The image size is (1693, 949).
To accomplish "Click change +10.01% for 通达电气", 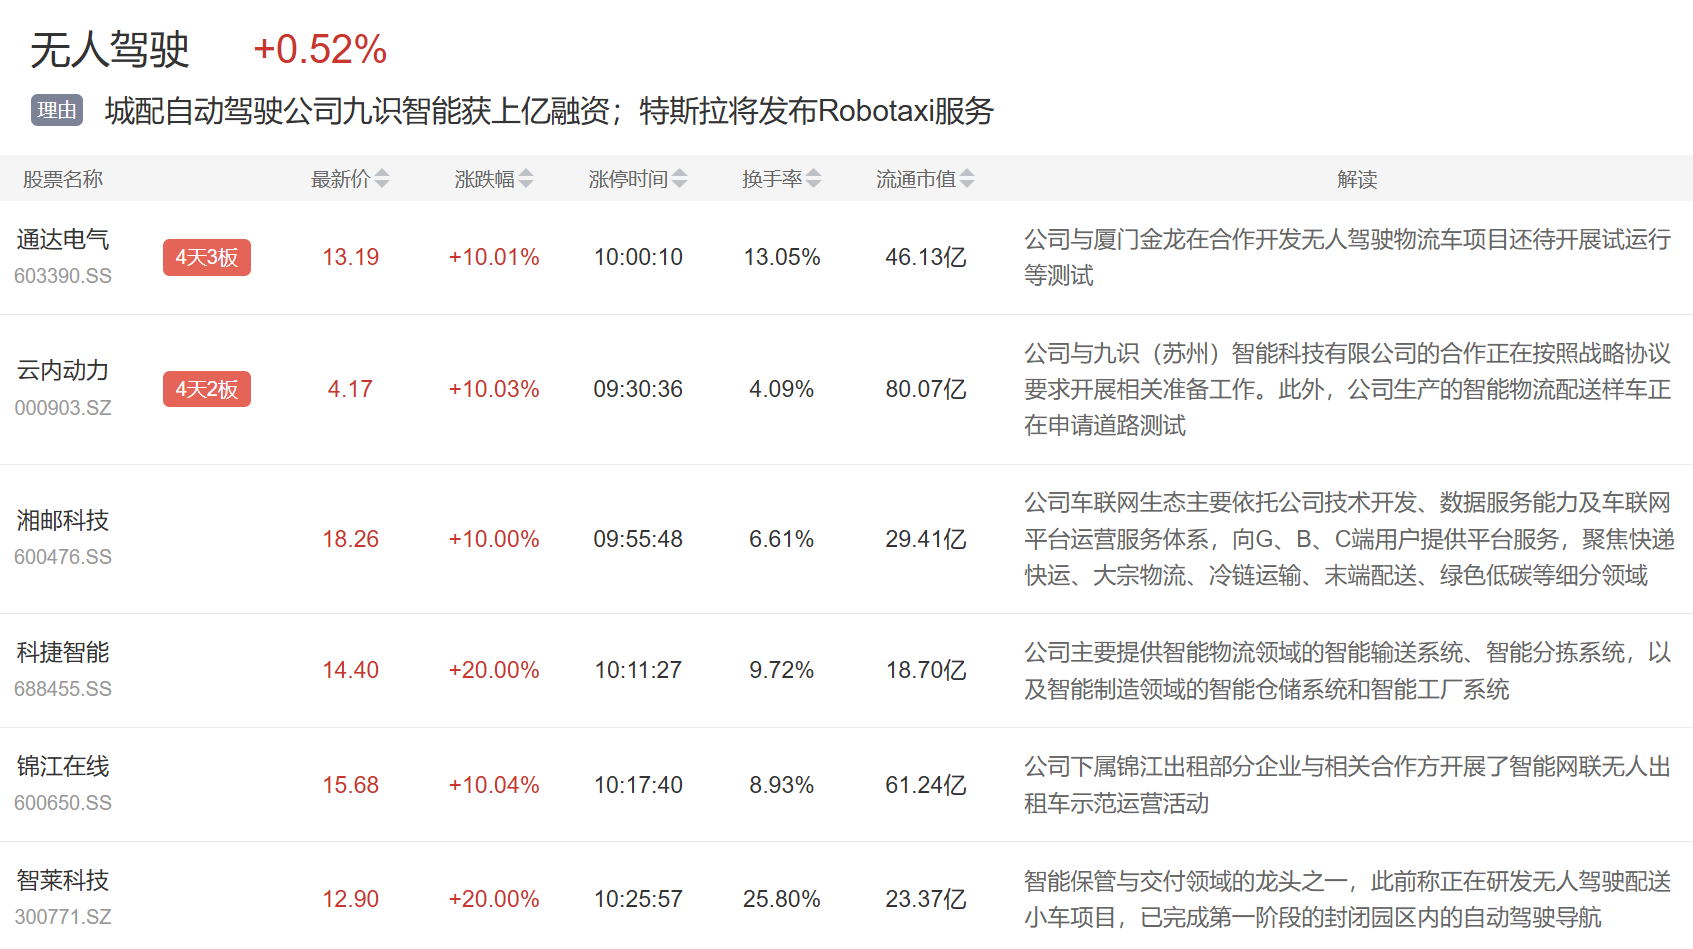I will tap(494, 257).
